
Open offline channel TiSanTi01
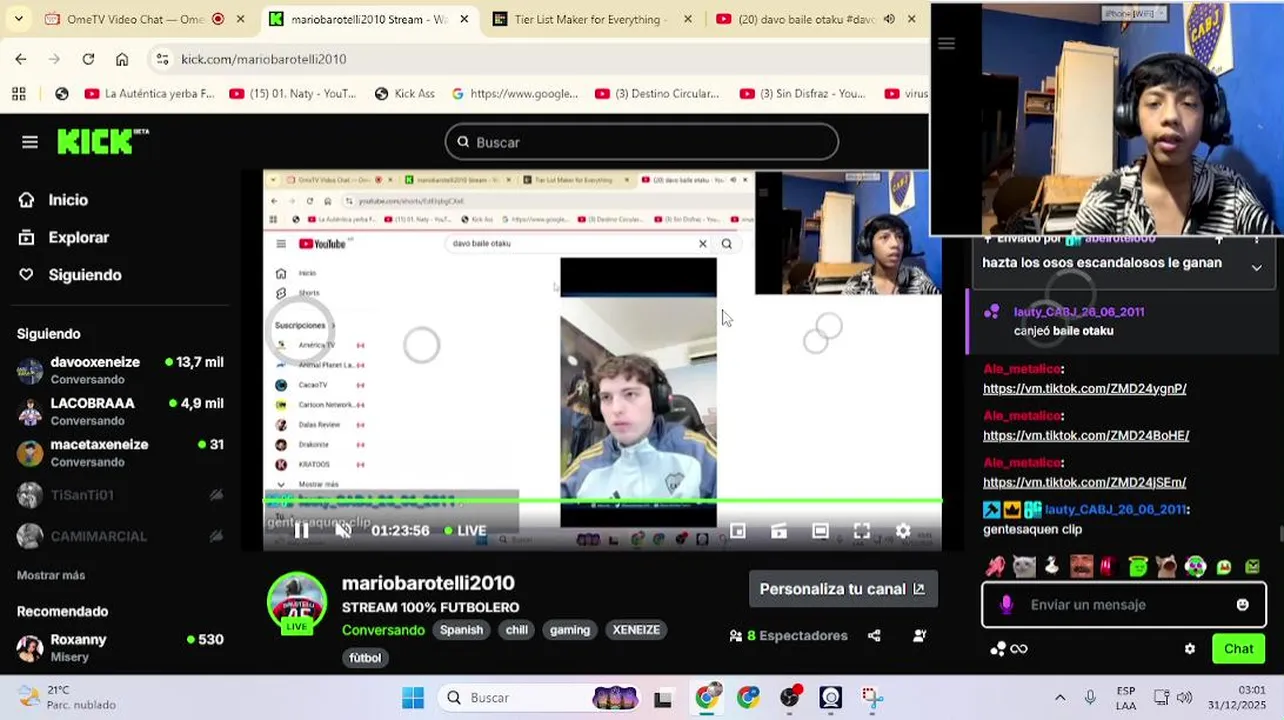click(x=120, y=495)
